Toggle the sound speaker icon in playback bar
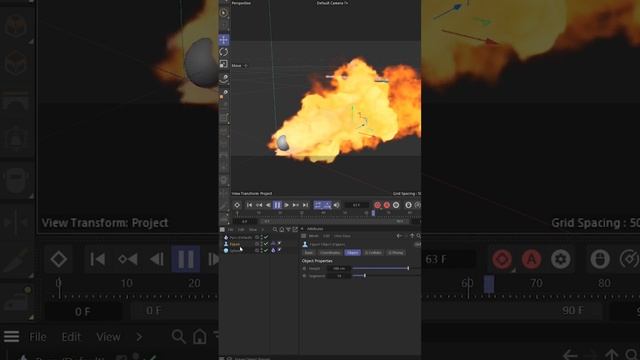This screenshot has height=360, width=640. 336,205
